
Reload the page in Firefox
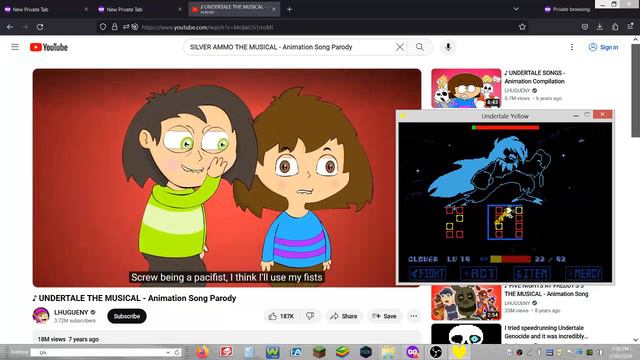(x=40, y=27)
